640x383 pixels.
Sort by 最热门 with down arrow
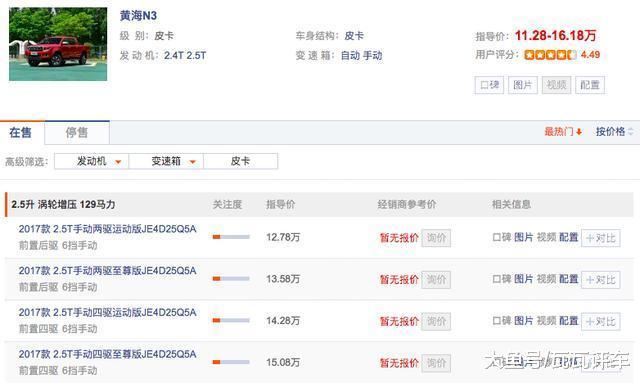[563, 131]
